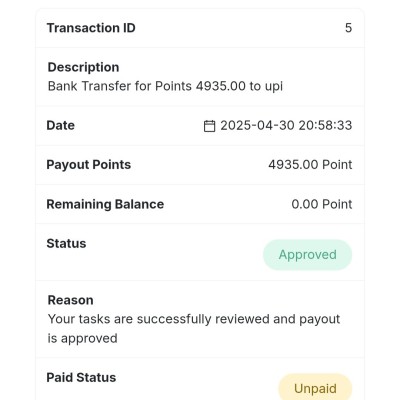The height and width of the screenshot is (400, 400).
Task: Click the Approved status badge
Action: pos(308,255)
